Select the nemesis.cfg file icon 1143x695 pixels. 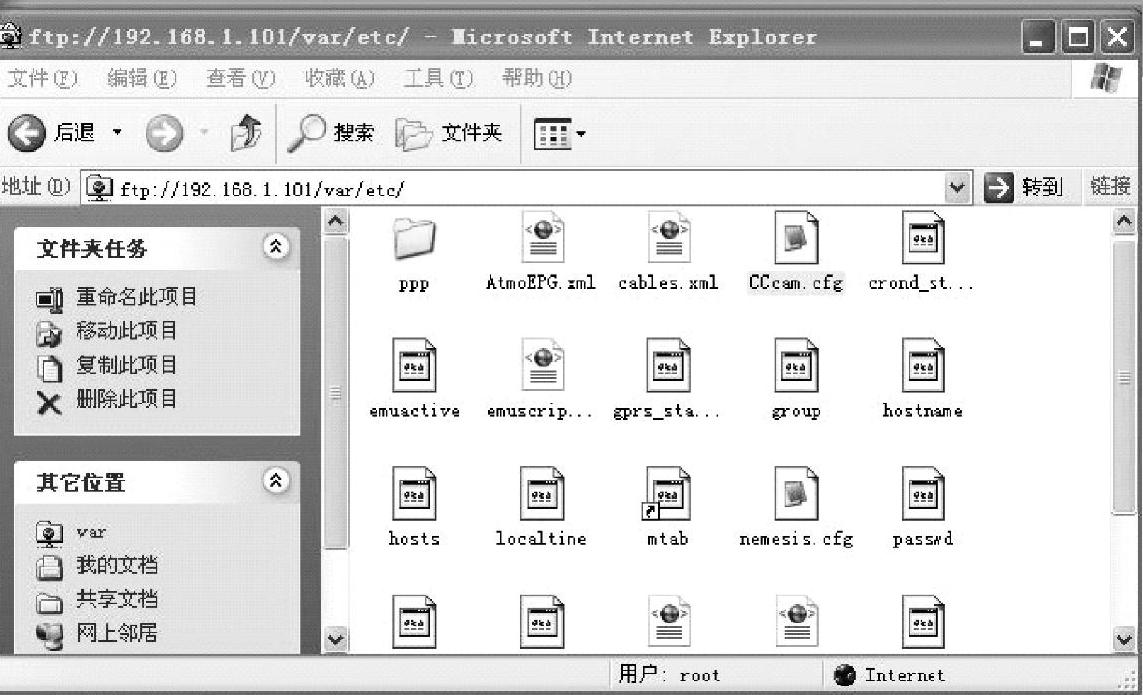[796, 494]
